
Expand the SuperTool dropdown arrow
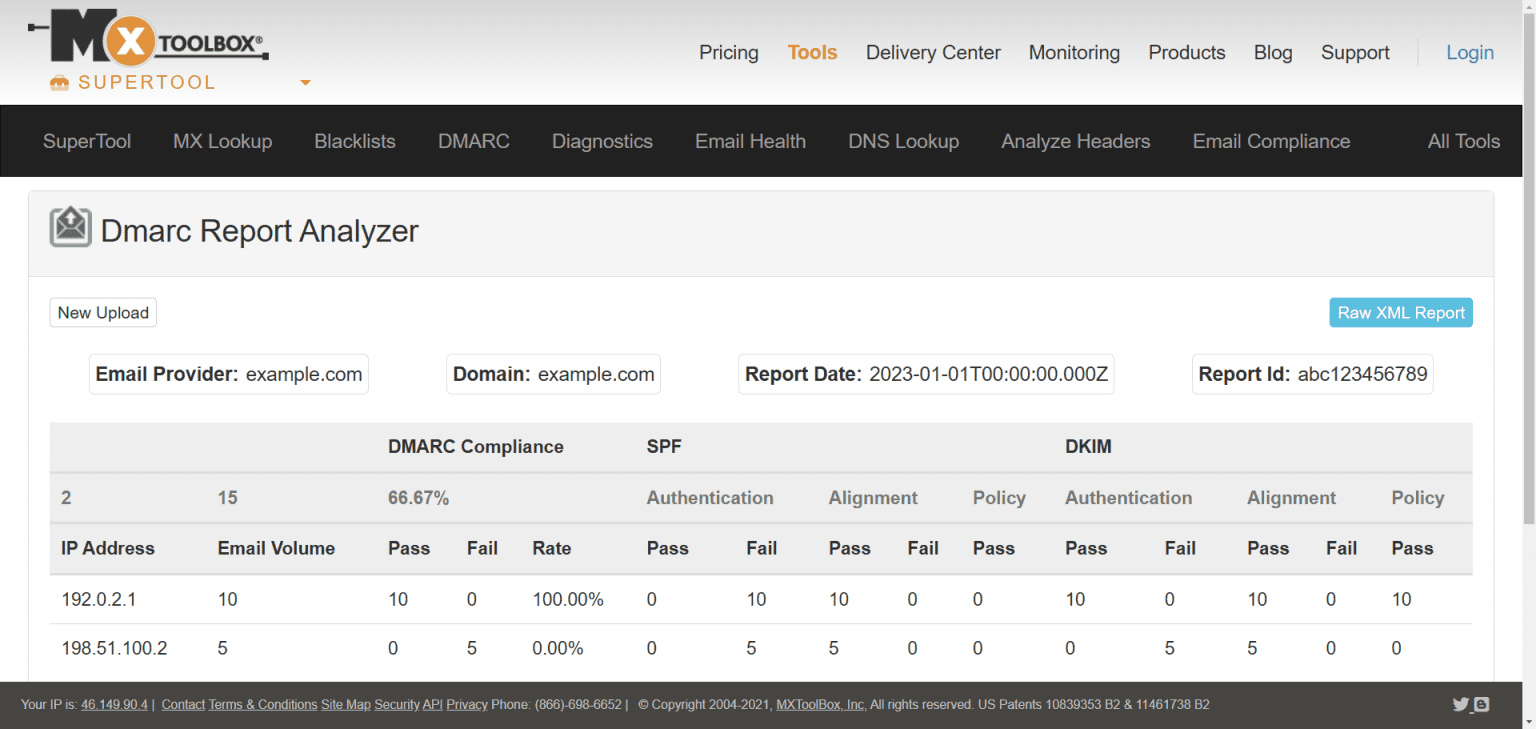305,83
